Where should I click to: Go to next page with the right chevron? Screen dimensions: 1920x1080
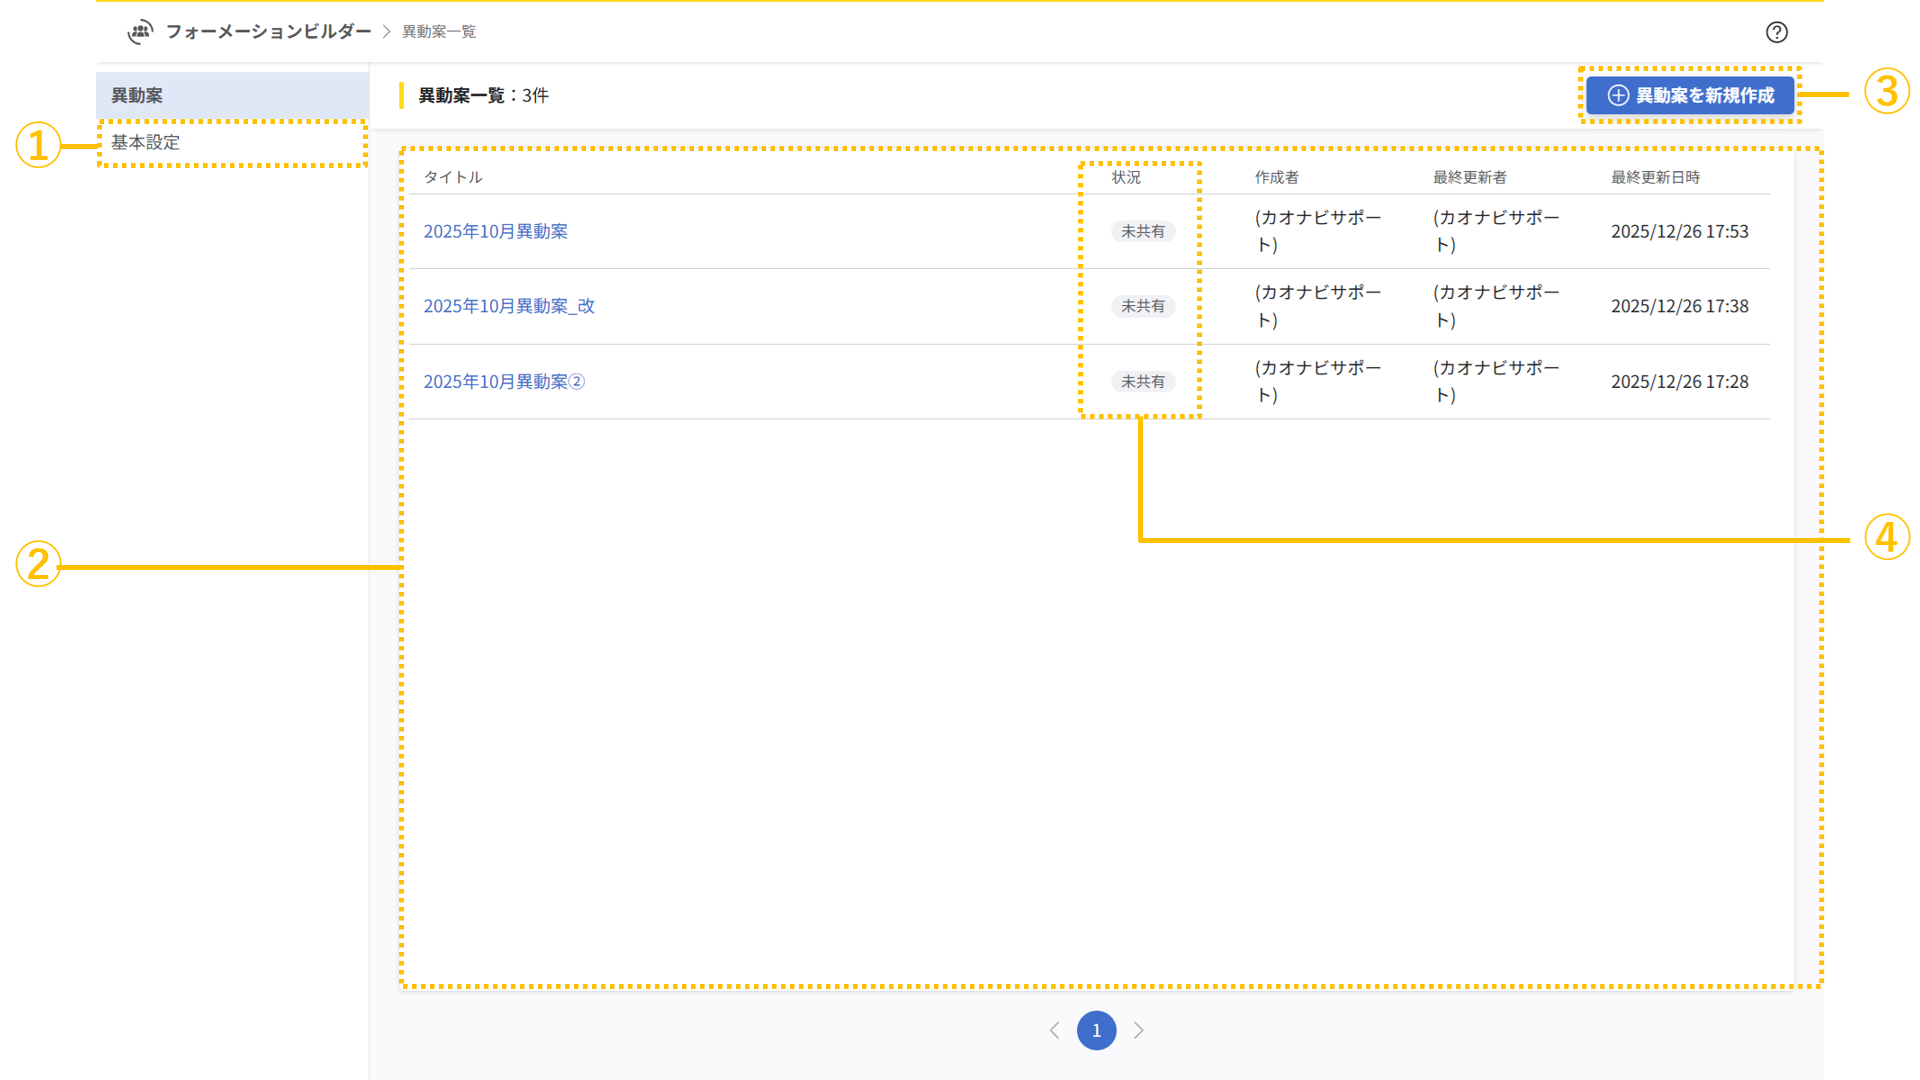coord(1138,1030)
